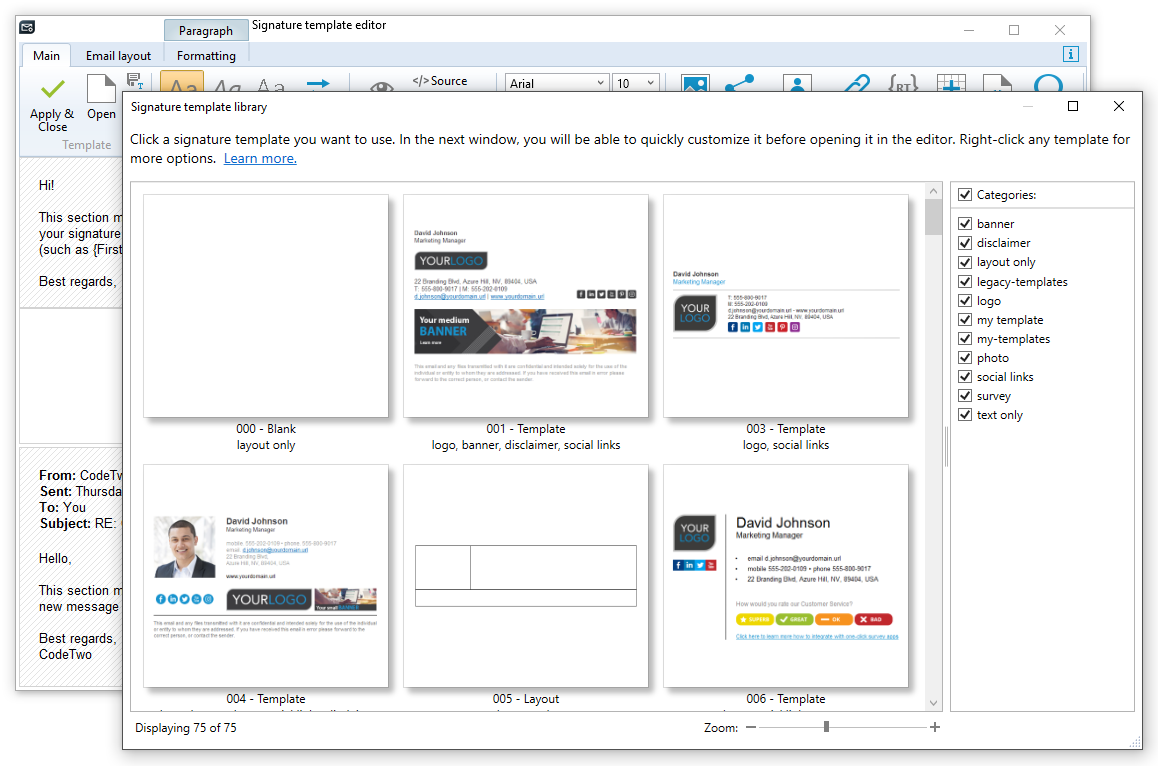
Task: Uncheck the photo category
Action: (x=965, y=358)
